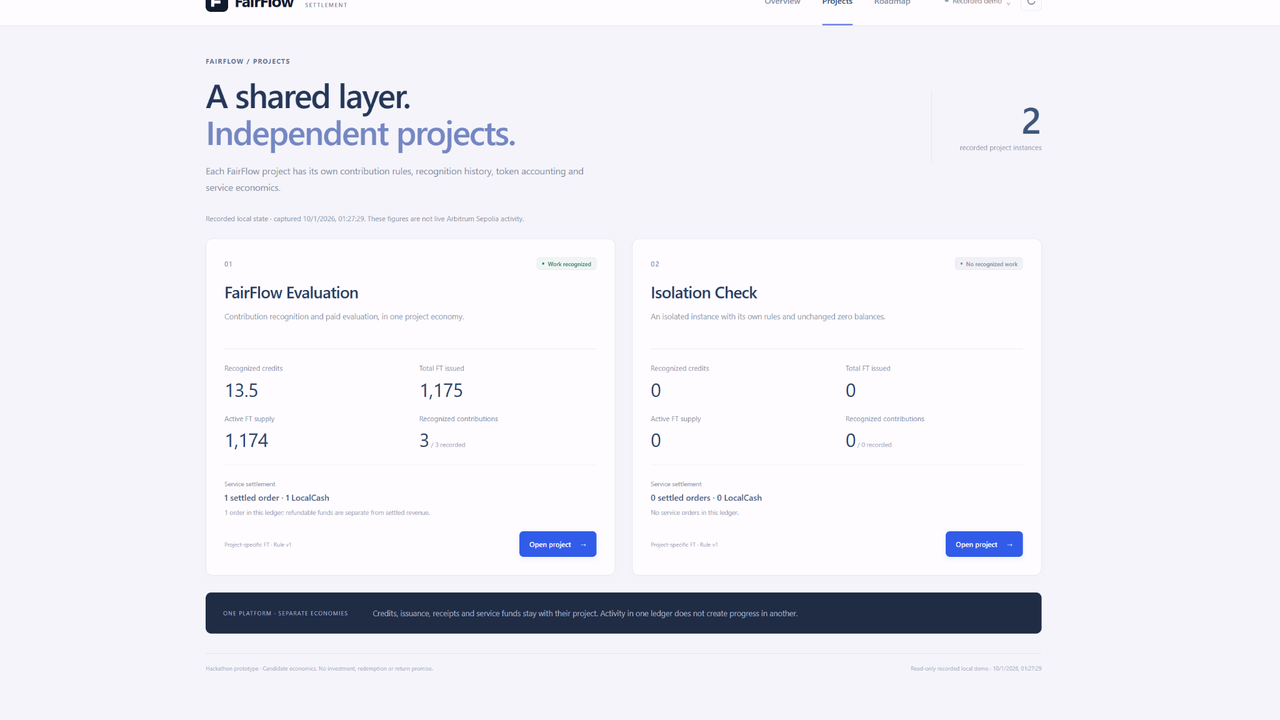Image resolution: width=1280 pixels, height=720 pixels.
Task: Click '1 settled order · 1 LocalCash' text
Action: click(277, 498)
